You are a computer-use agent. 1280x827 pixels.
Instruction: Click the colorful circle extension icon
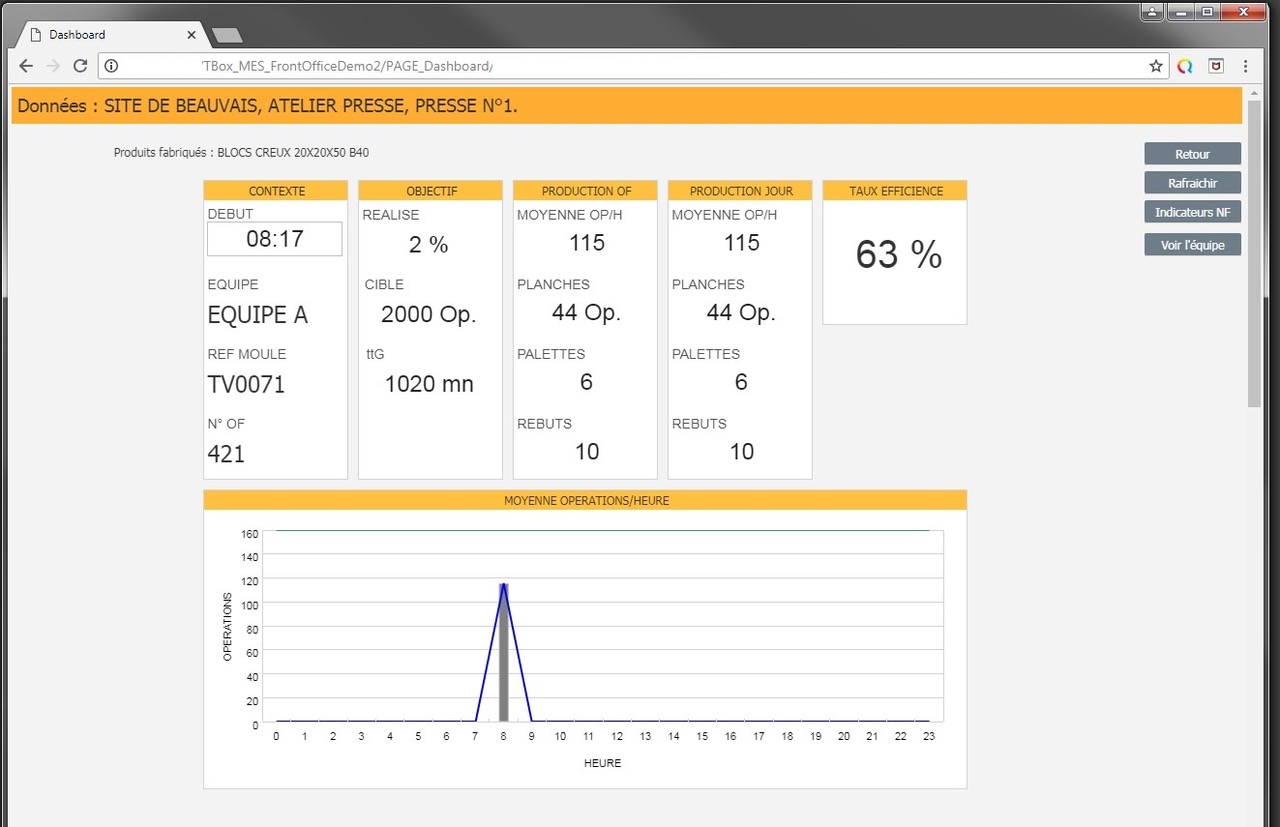[x=1185, y=66]
